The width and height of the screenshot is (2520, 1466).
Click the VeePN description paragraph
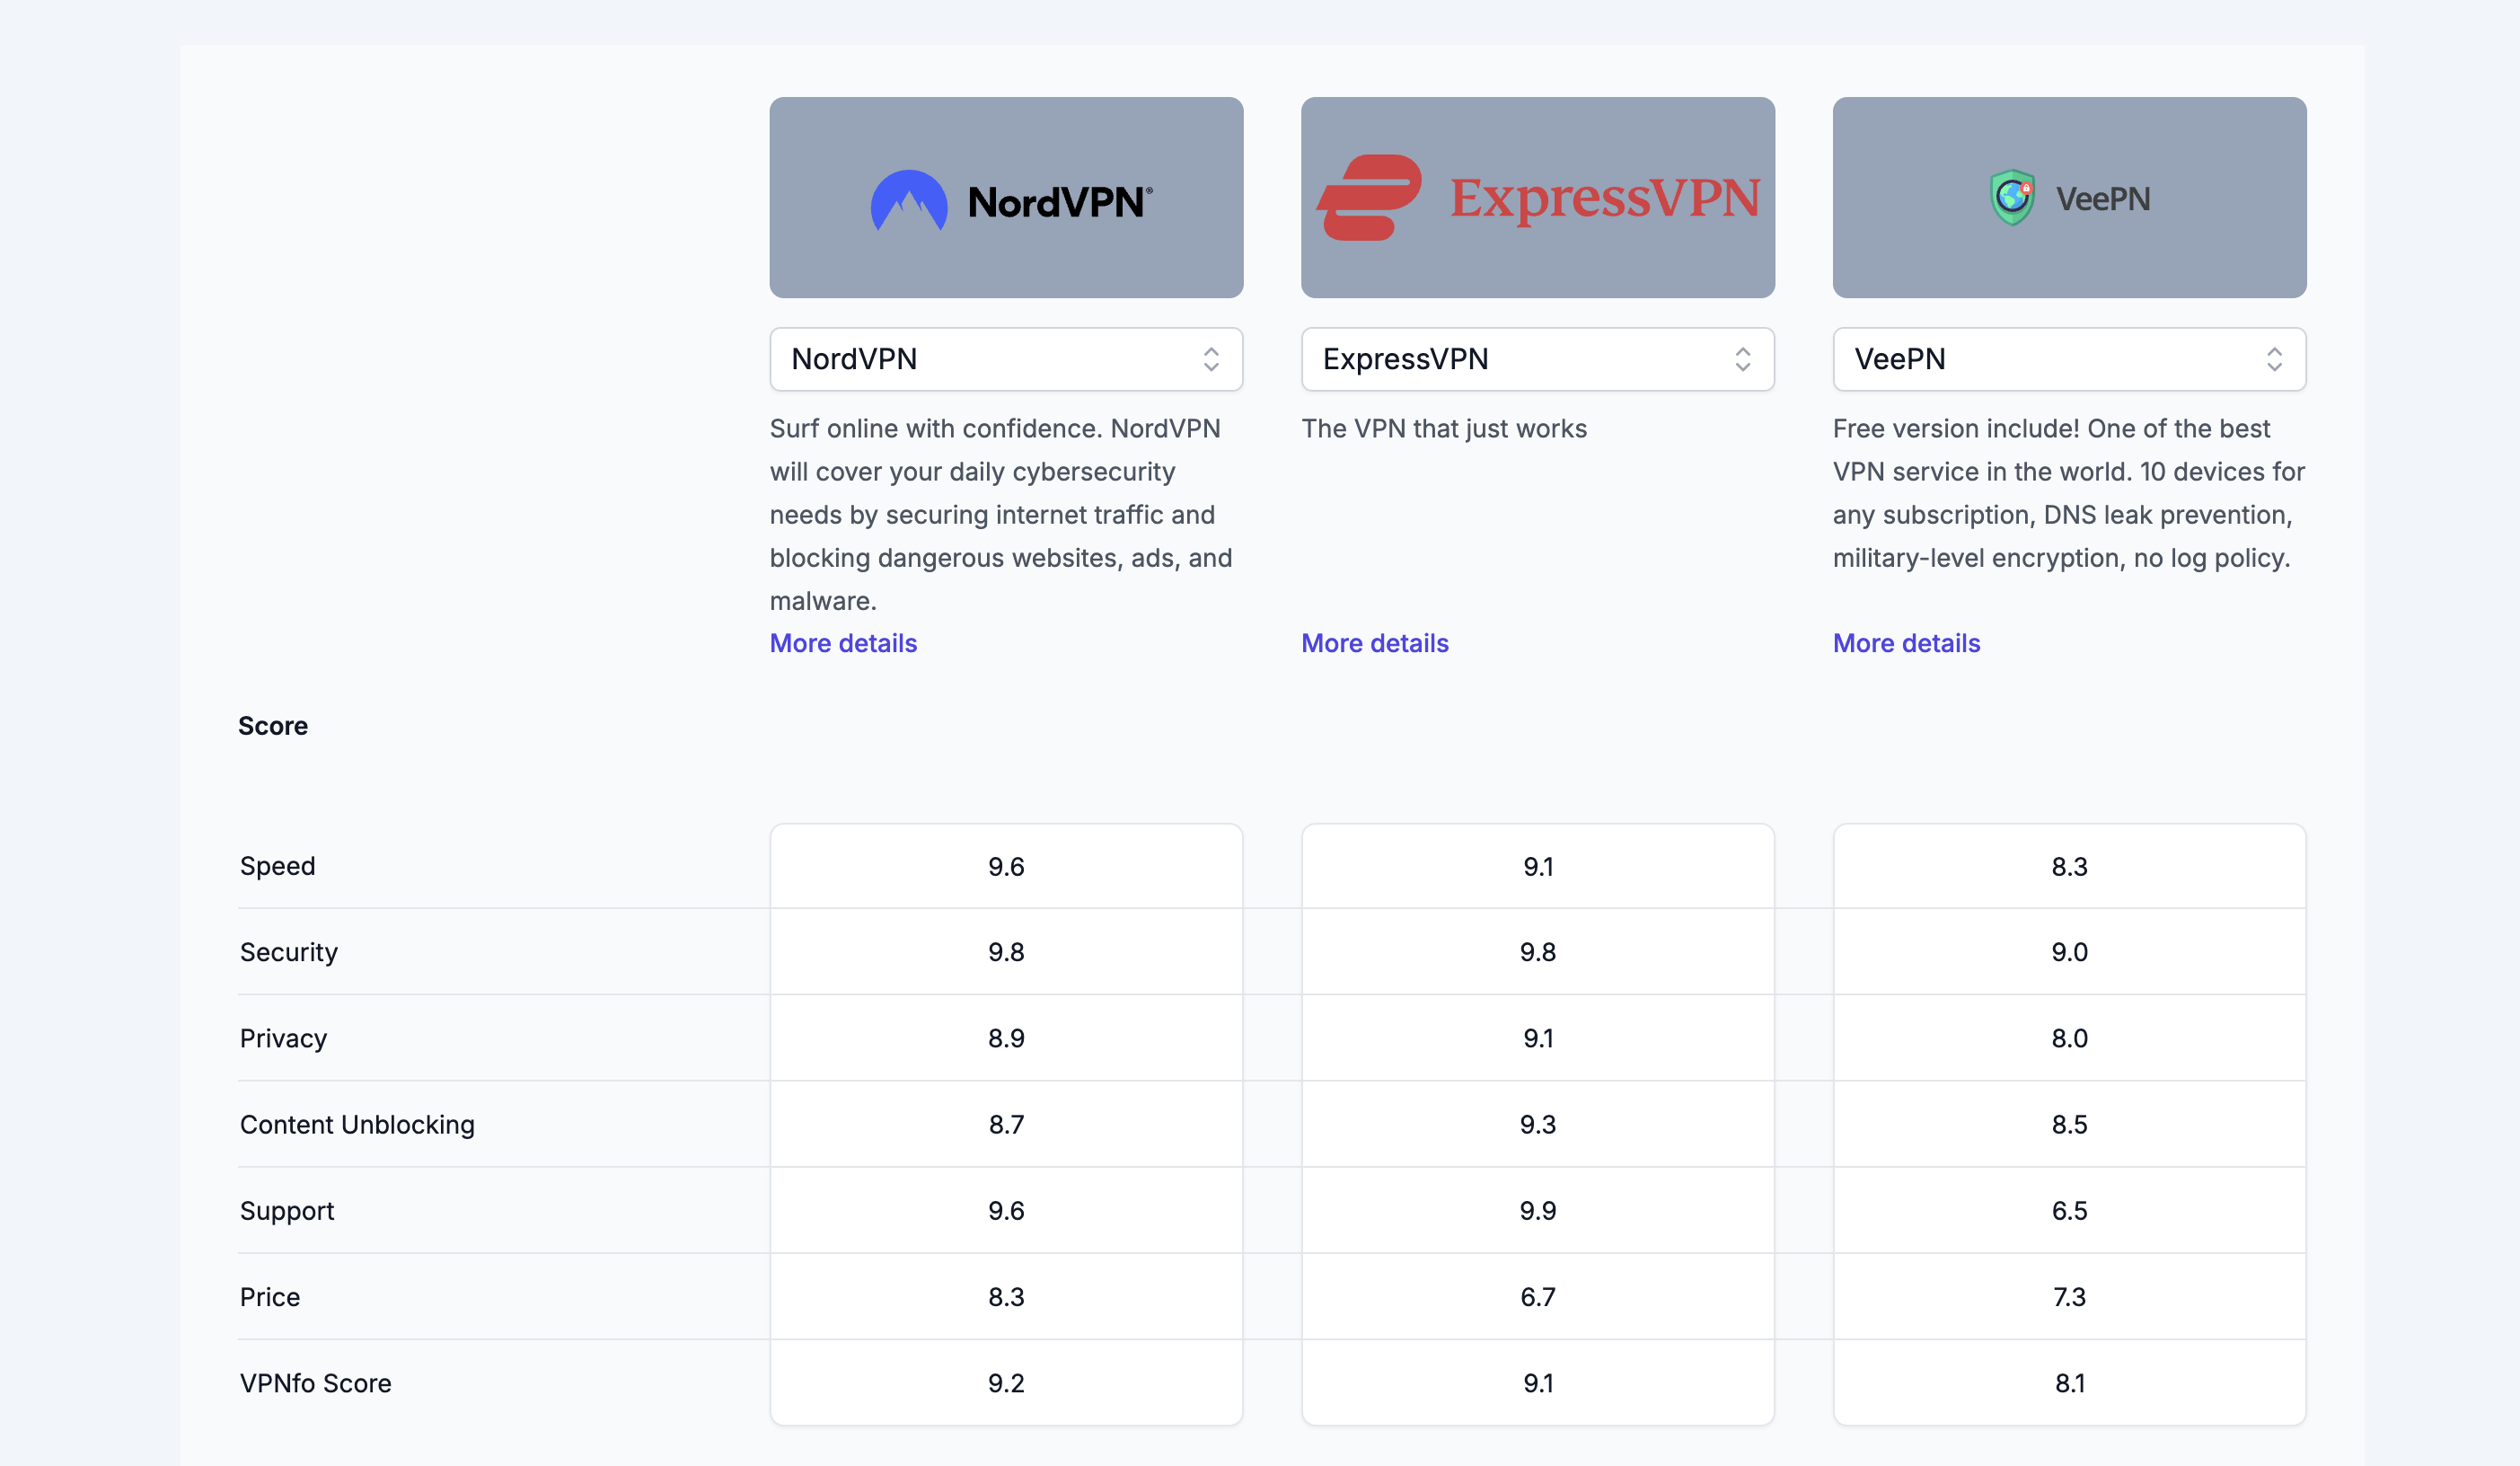(2069, 493)
